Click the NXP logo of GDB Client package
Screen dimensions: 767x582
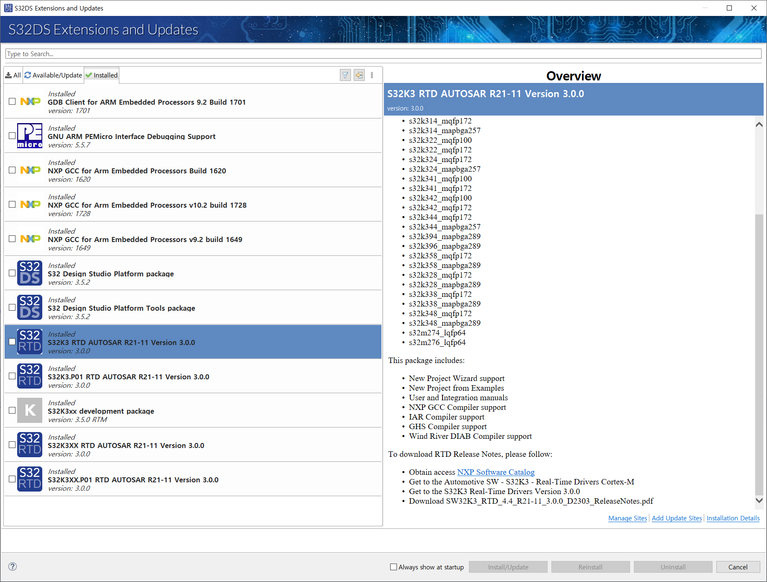pos(30,101)
